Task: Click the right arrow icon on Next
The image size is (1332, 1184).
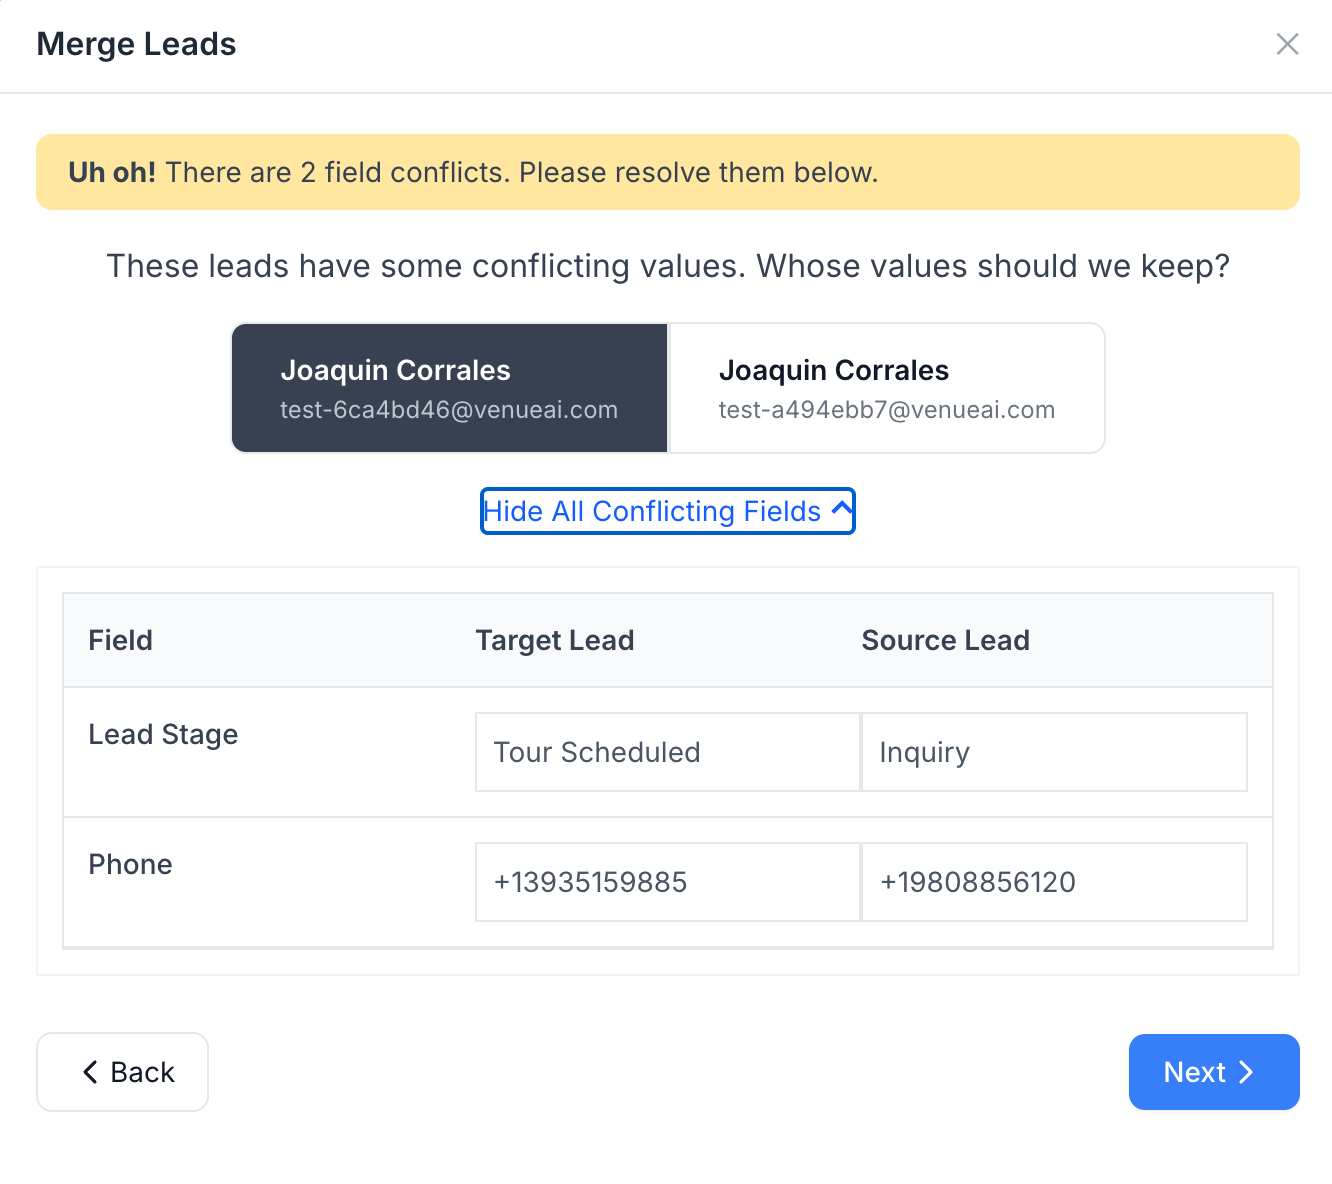Action: (x=1247, y=1072)
